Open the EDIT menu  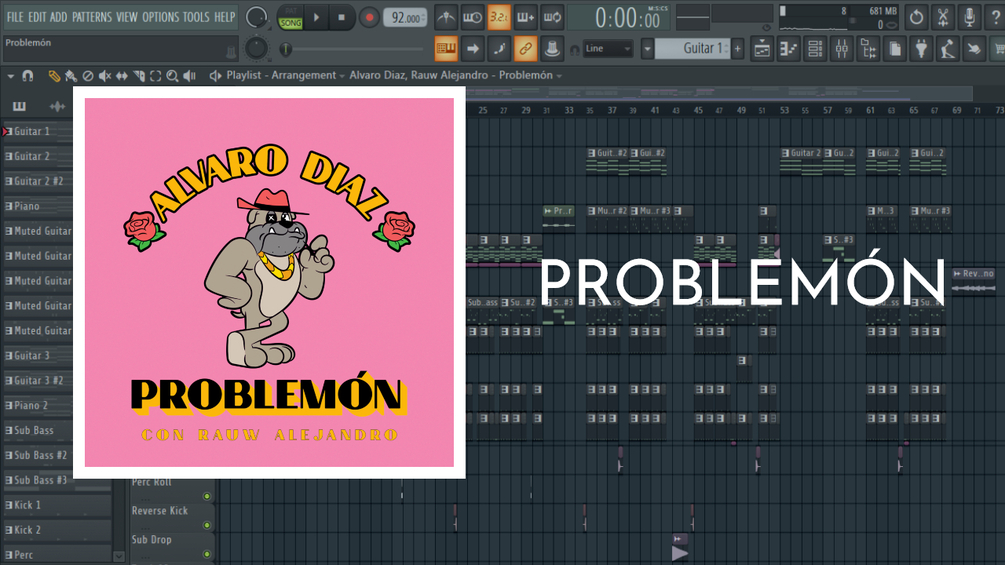(37, 17)
